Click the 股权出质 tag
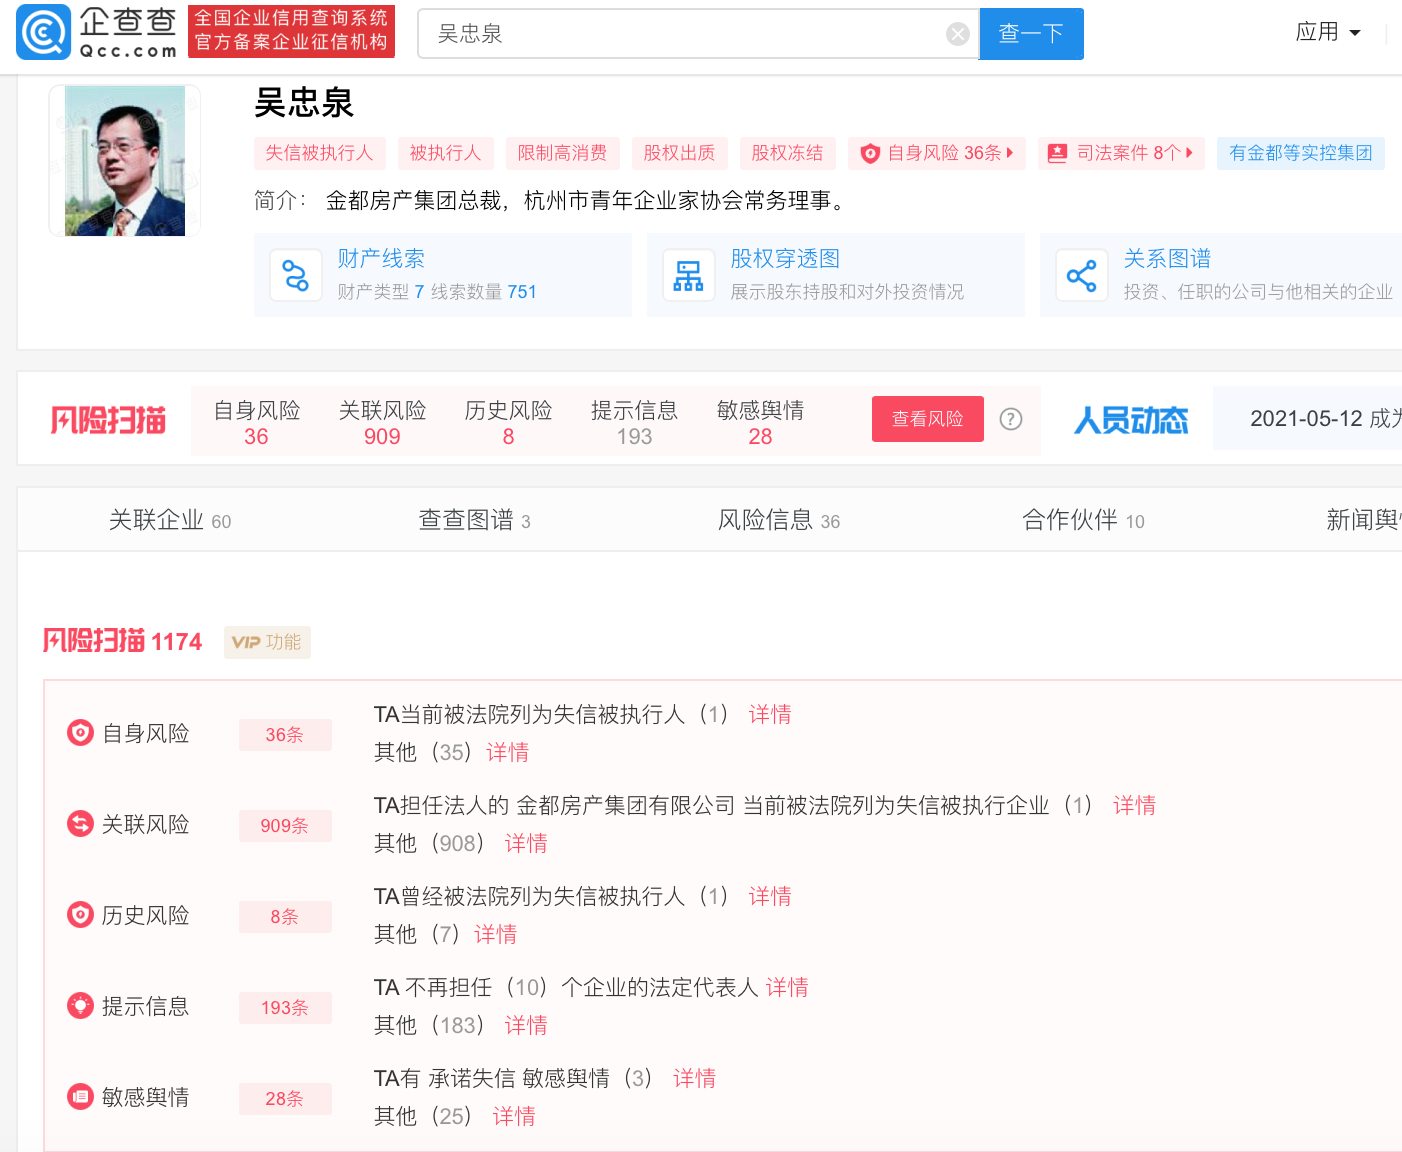1402x1152 pixels. pos(679,153)
